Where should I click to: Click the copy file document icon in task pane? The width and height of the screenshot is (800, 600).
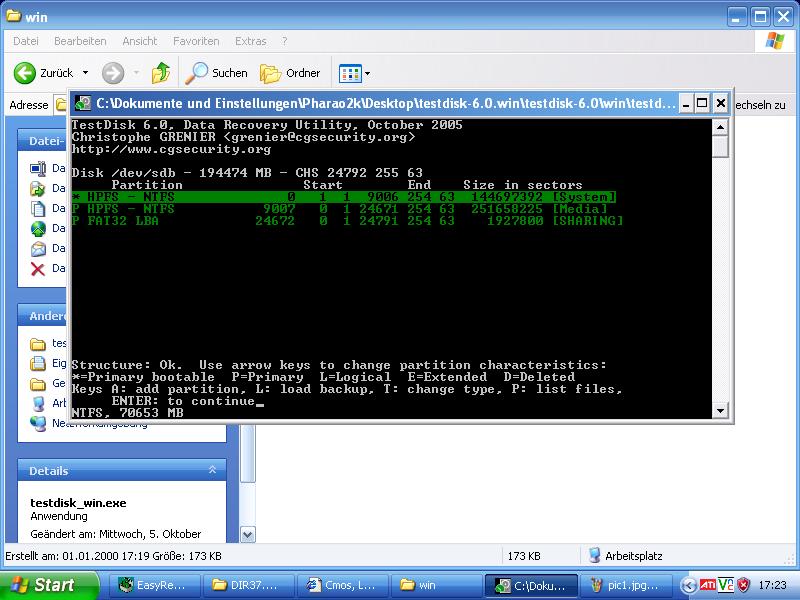(x=38, y=209)
